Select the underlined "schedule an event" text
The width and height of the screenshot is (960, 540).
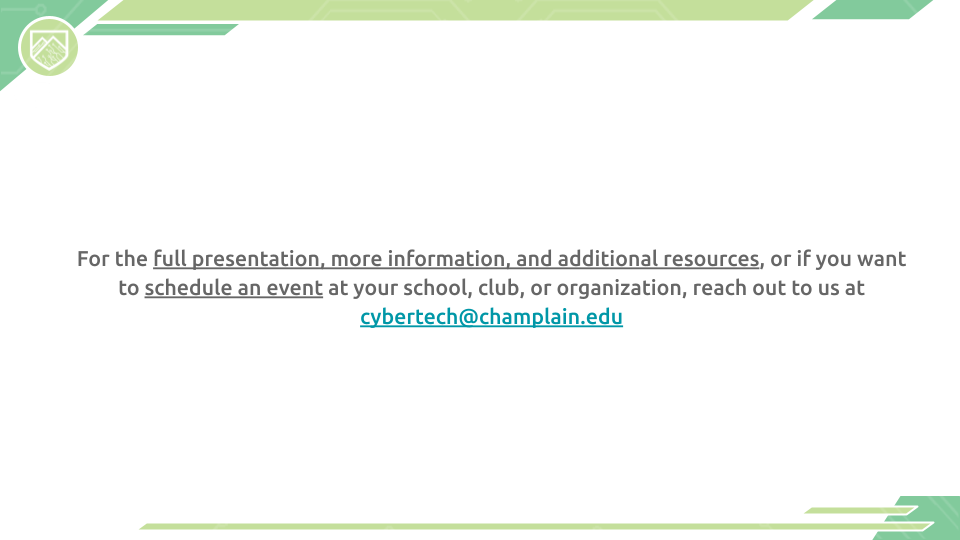(x=233, y=289)
